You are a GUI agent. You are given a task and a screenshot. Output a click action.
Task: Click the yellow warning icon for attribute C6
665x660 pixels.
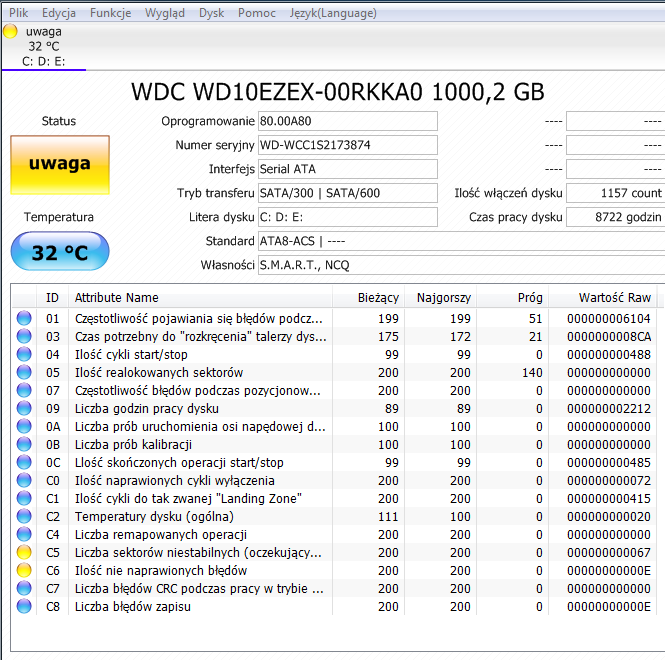tap(24, 571)
